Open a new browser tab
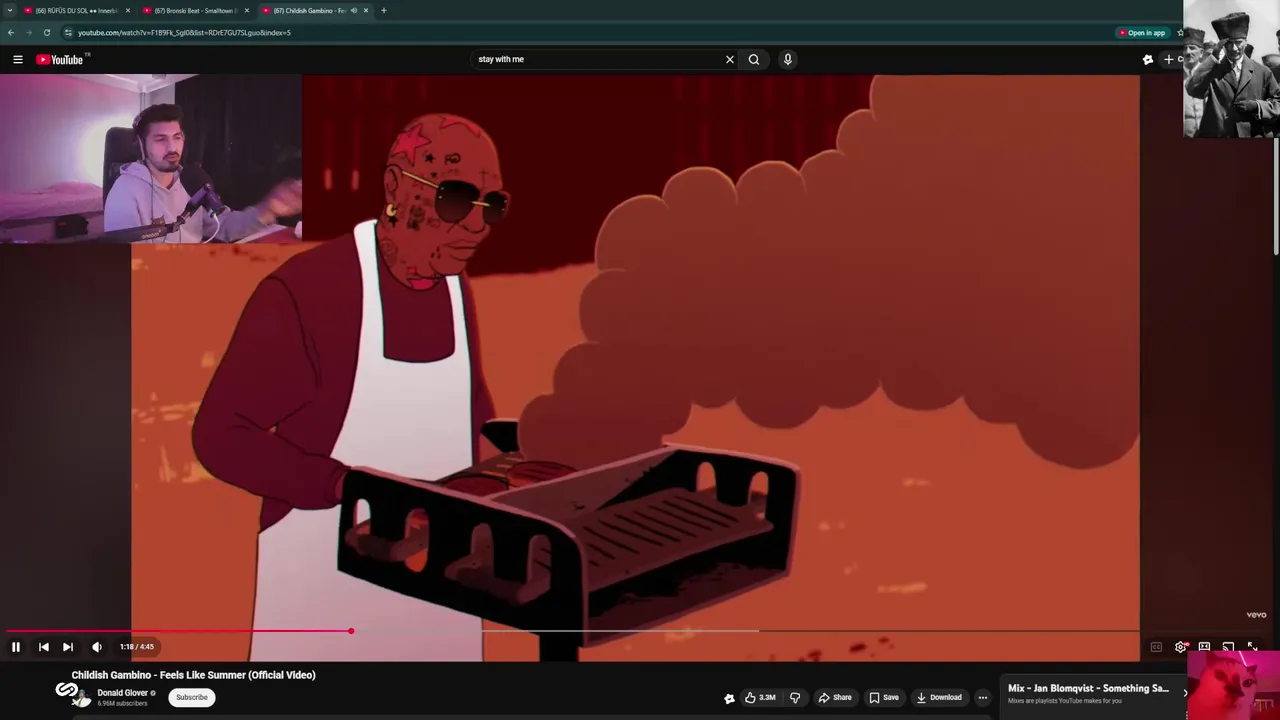The height and width of the screenshot is (720, 1280). tap(384, 11)
